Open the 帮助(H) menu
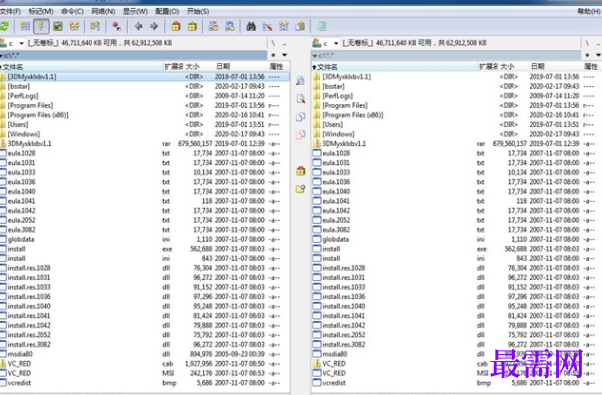 pyautogui.click(x=589, y=12)
